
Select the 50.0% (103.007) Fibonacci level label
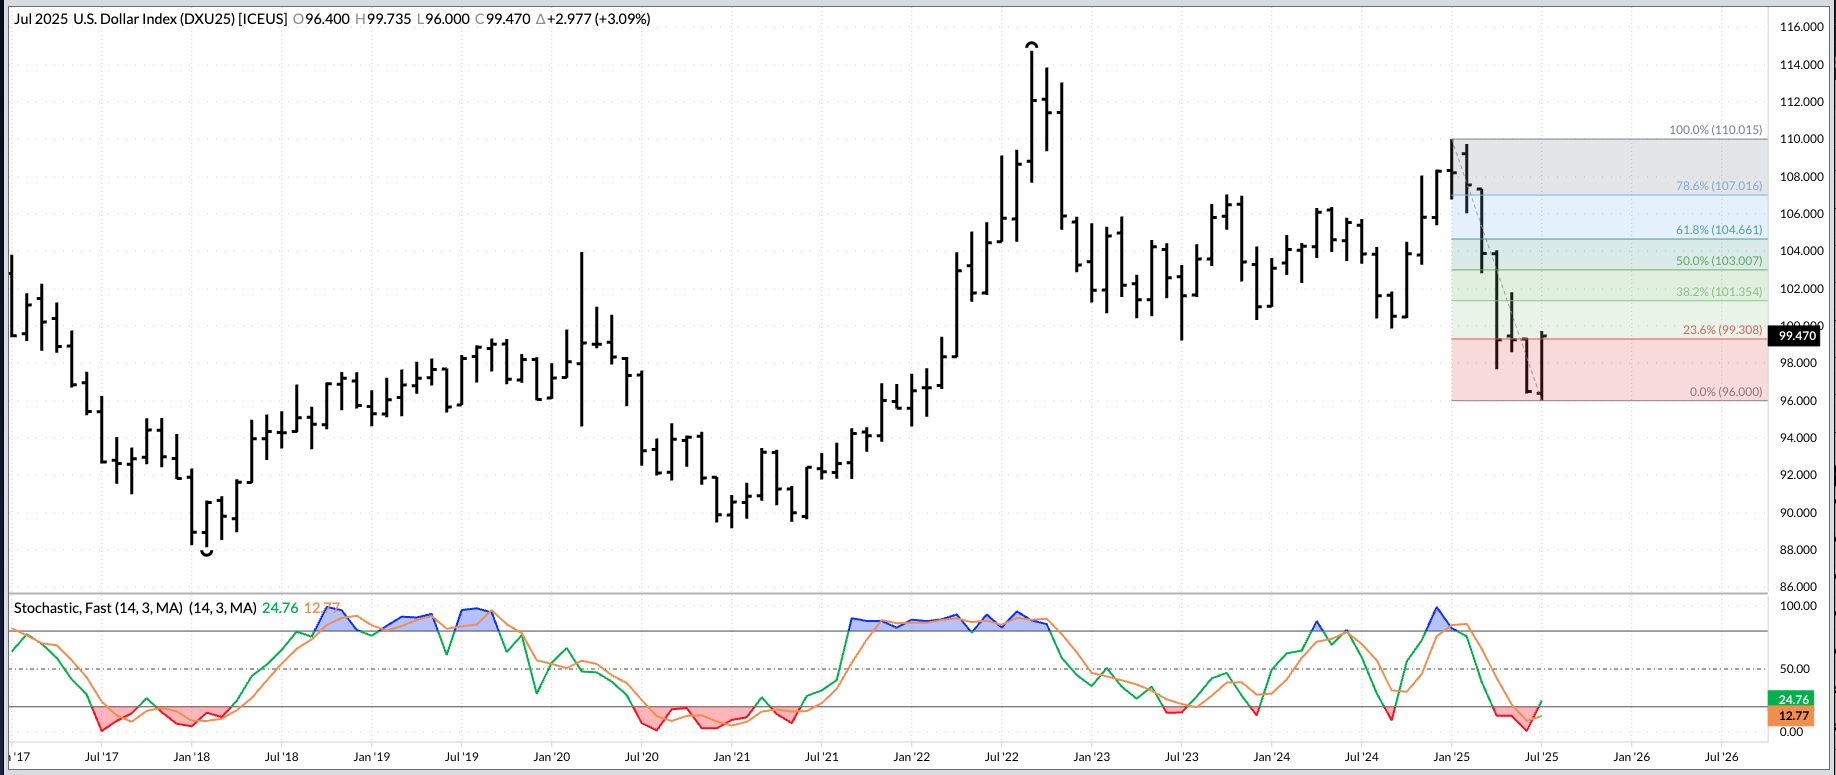[1718, 261]
